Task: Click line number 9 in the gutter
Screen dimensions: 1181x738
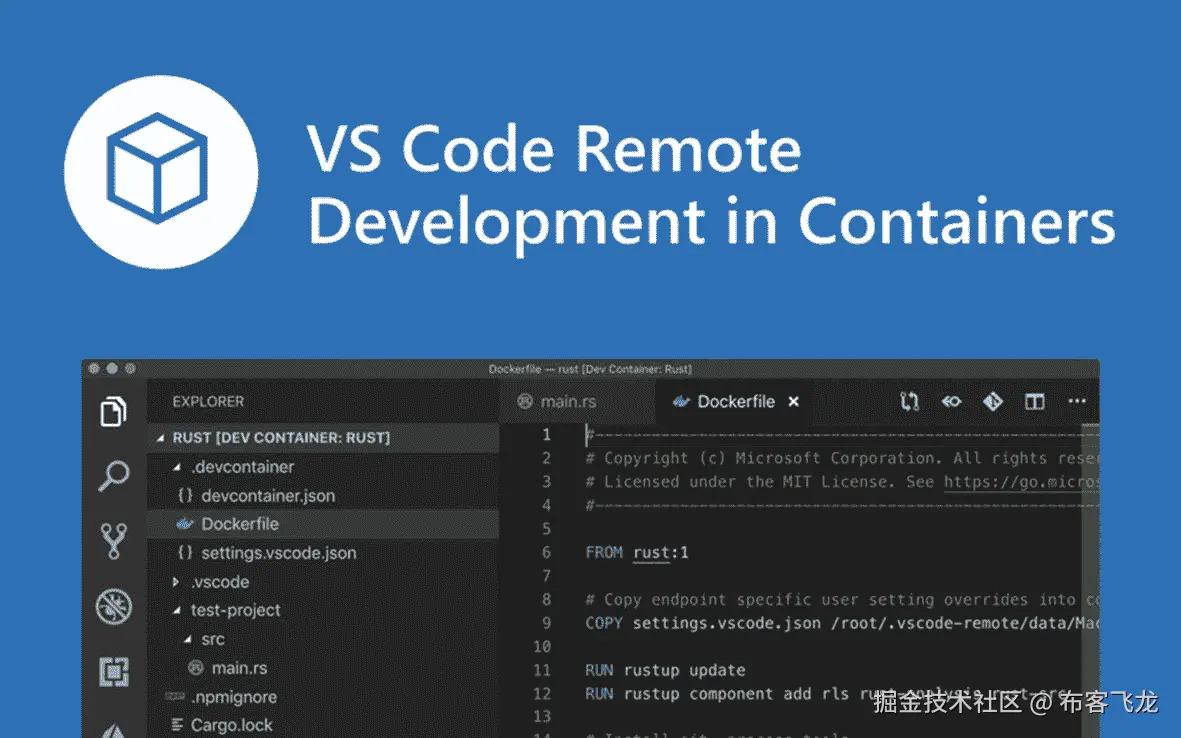Action: point(546,623)
